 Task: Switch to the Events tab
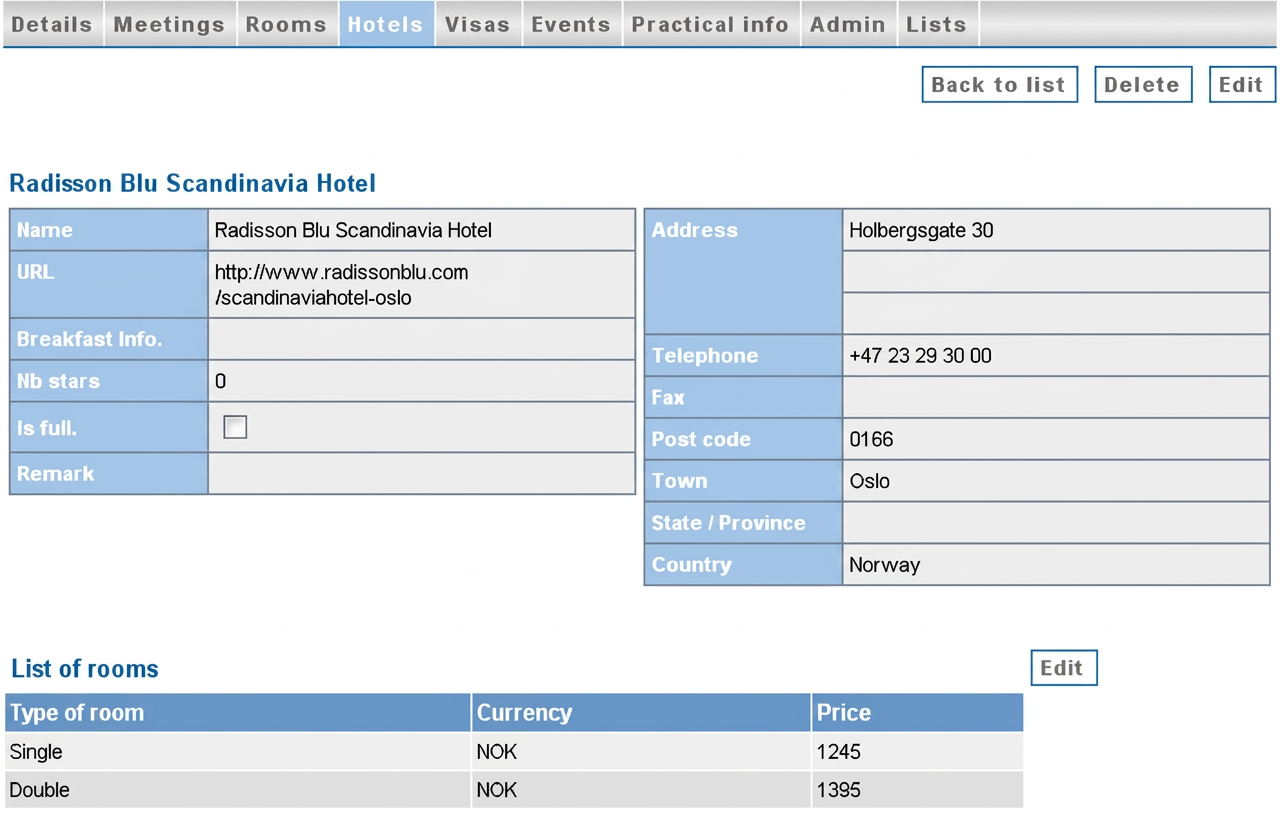click(571, 24)
